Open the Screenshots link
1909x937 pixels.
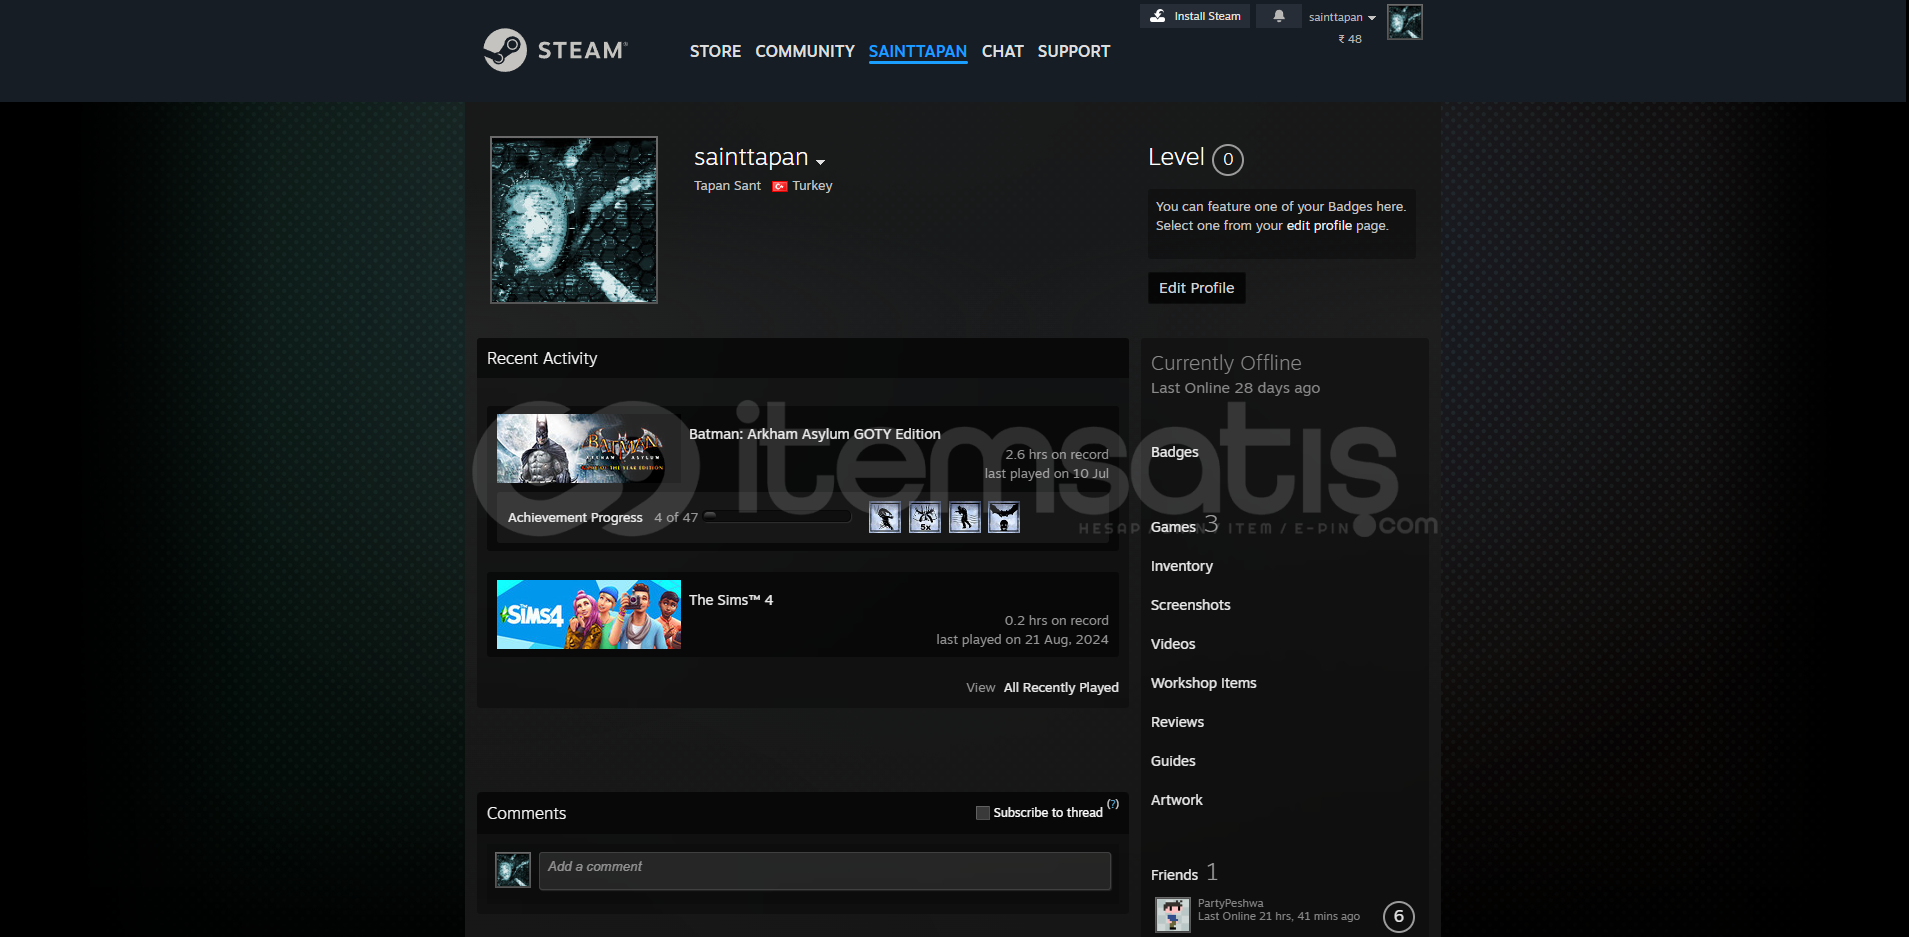(1190, 605)
